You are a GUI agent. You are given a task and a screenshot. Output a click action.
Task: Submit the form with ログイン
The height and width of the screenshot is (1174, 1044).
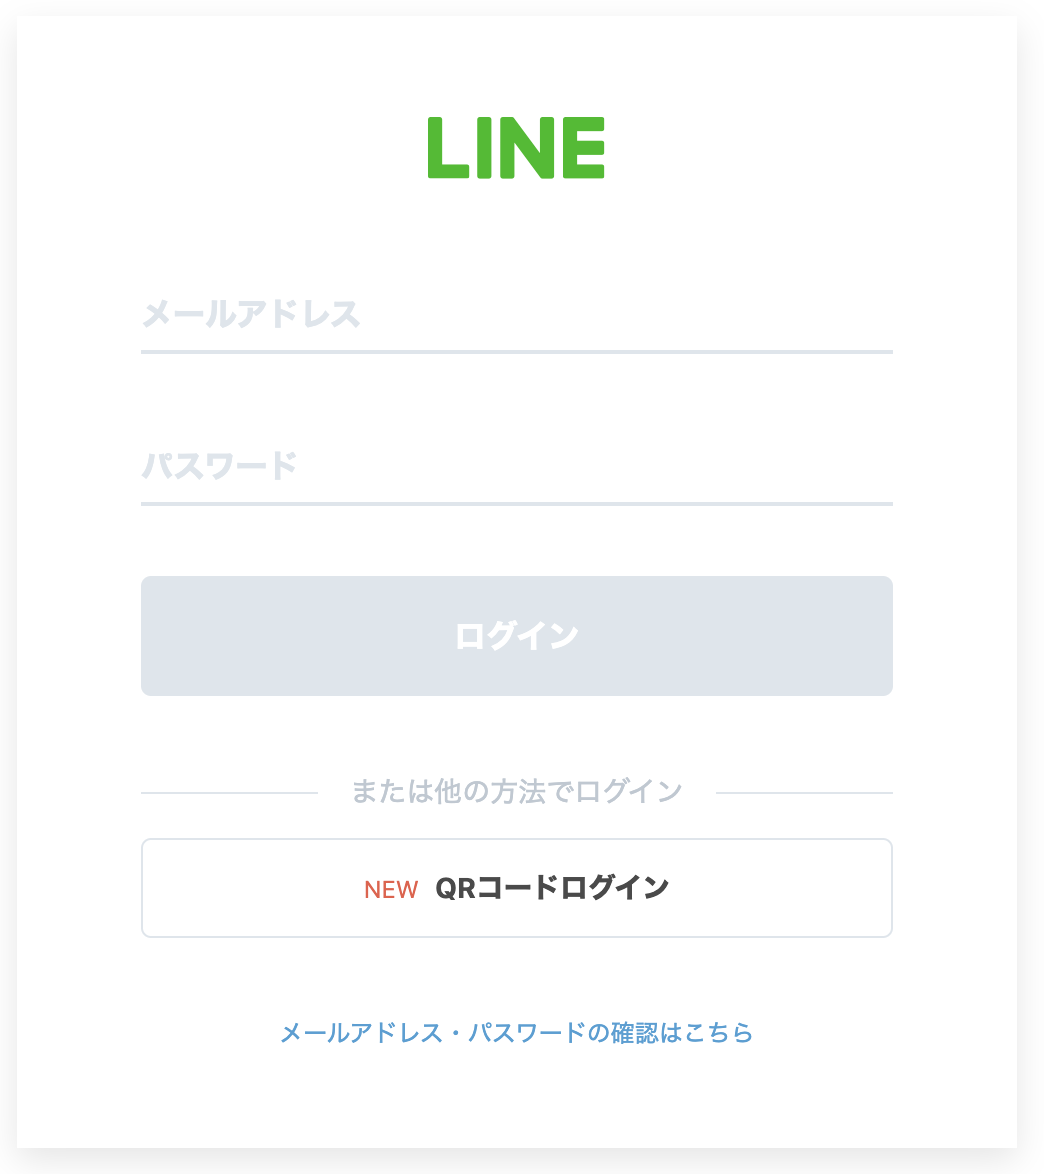[516, 636]
